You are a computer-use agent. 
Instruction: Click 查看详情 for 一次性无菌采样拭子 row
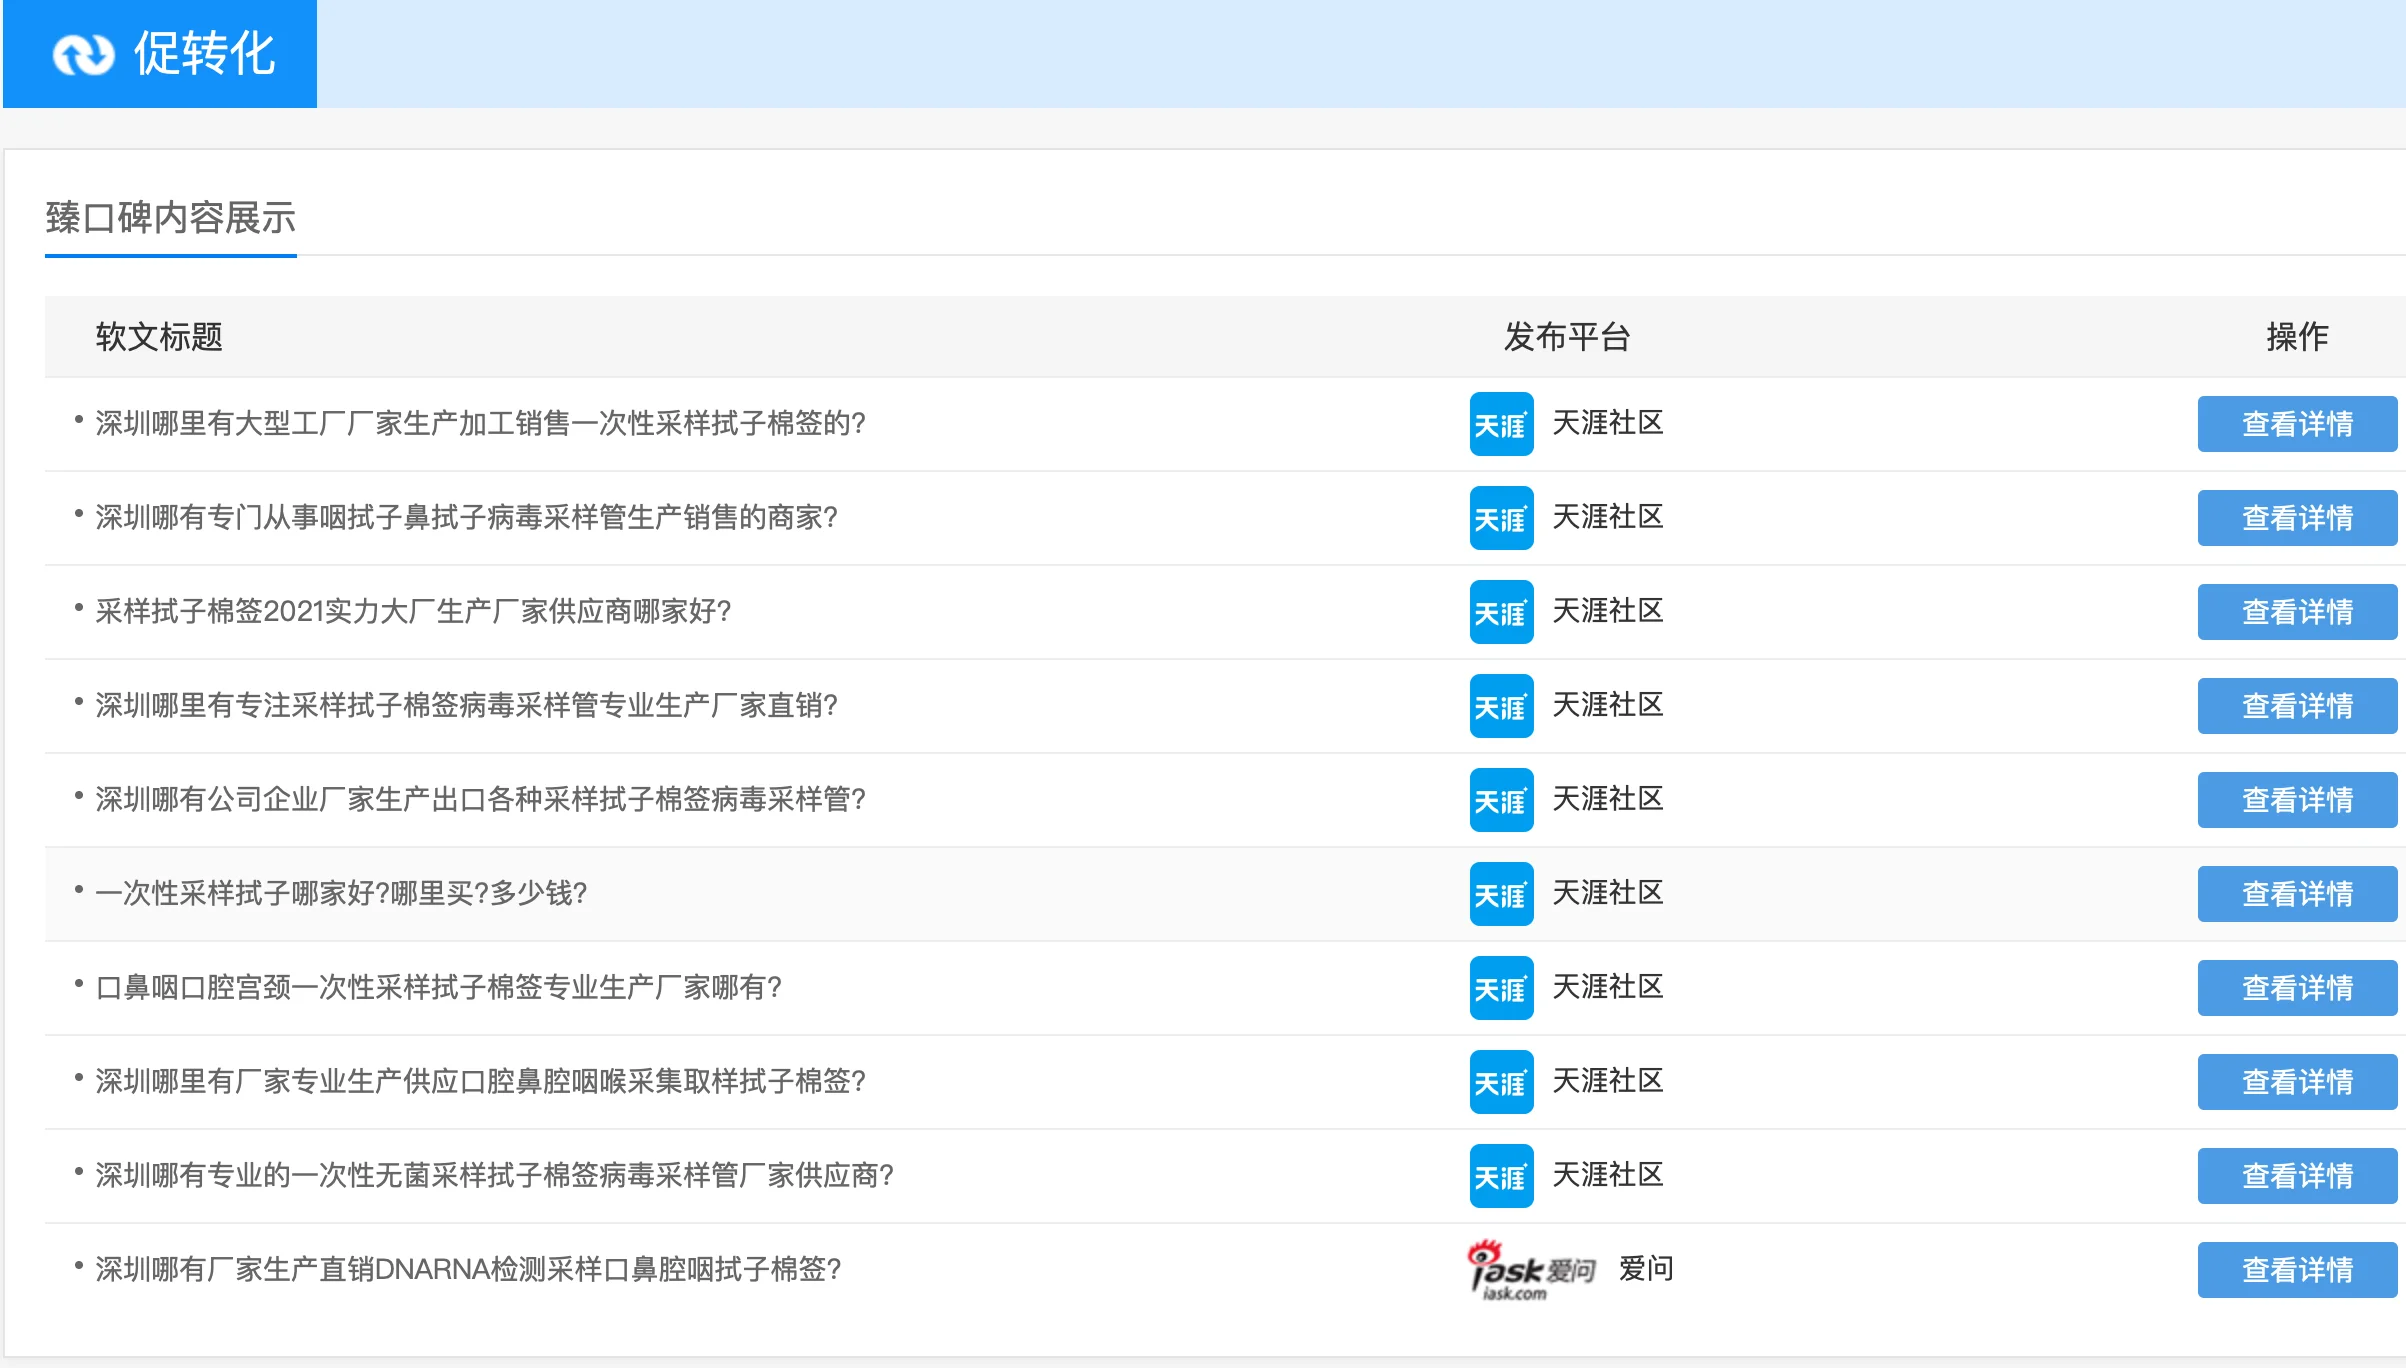[x=2297, y=1176]
